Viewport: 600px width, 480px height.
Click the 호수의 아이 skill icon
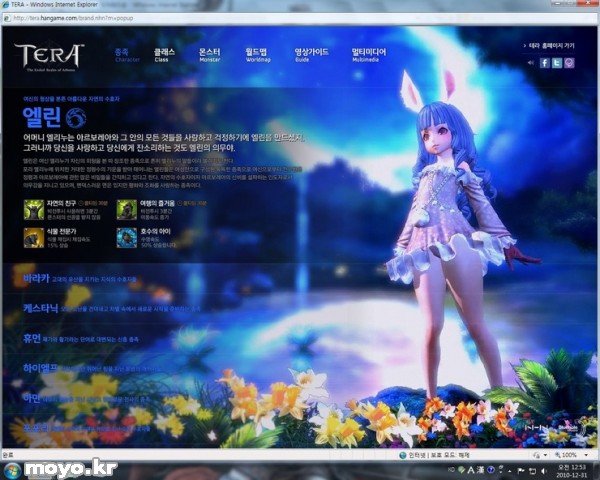(x=127, y=238)
